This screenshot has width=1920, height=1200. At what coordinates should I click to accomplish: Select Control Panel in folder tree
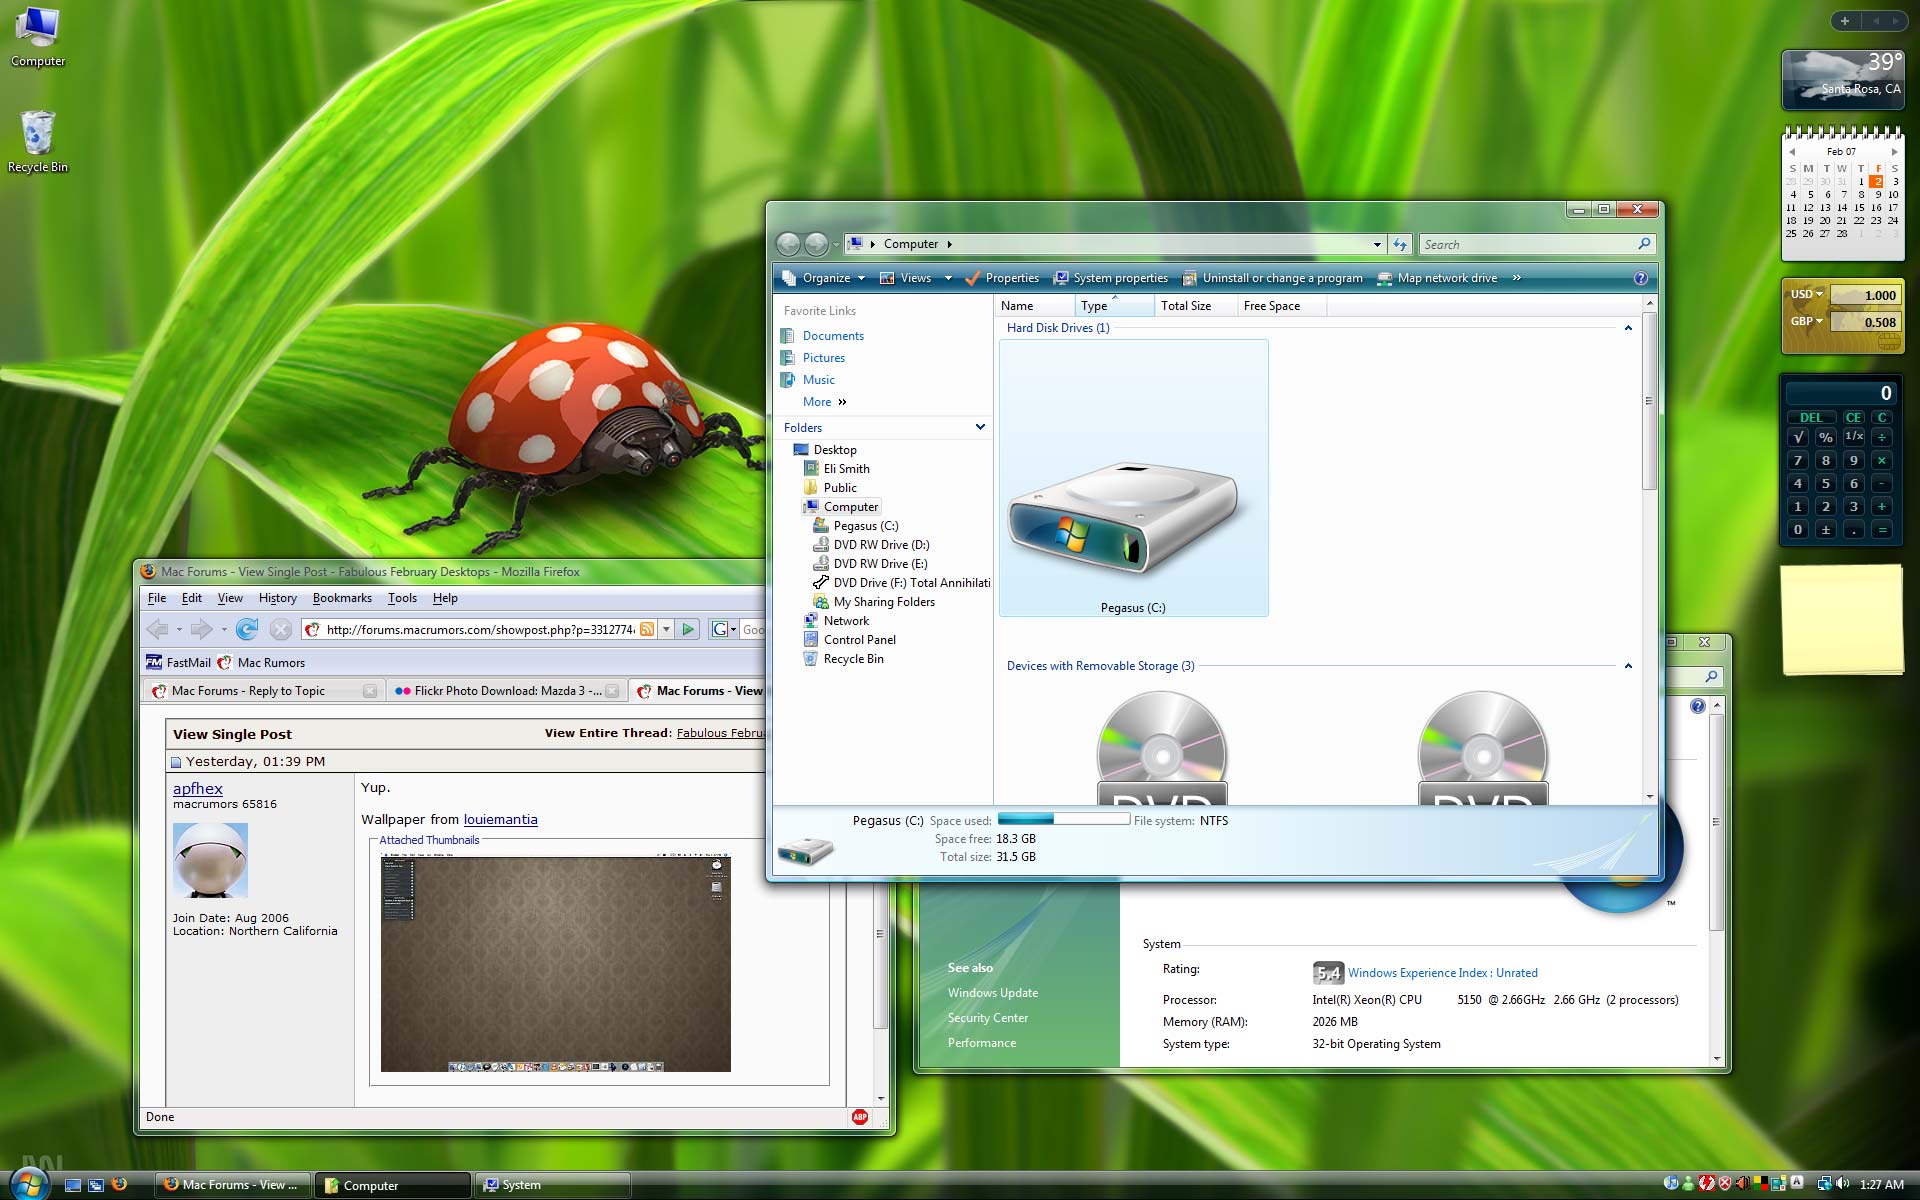(x=860, y=640)
